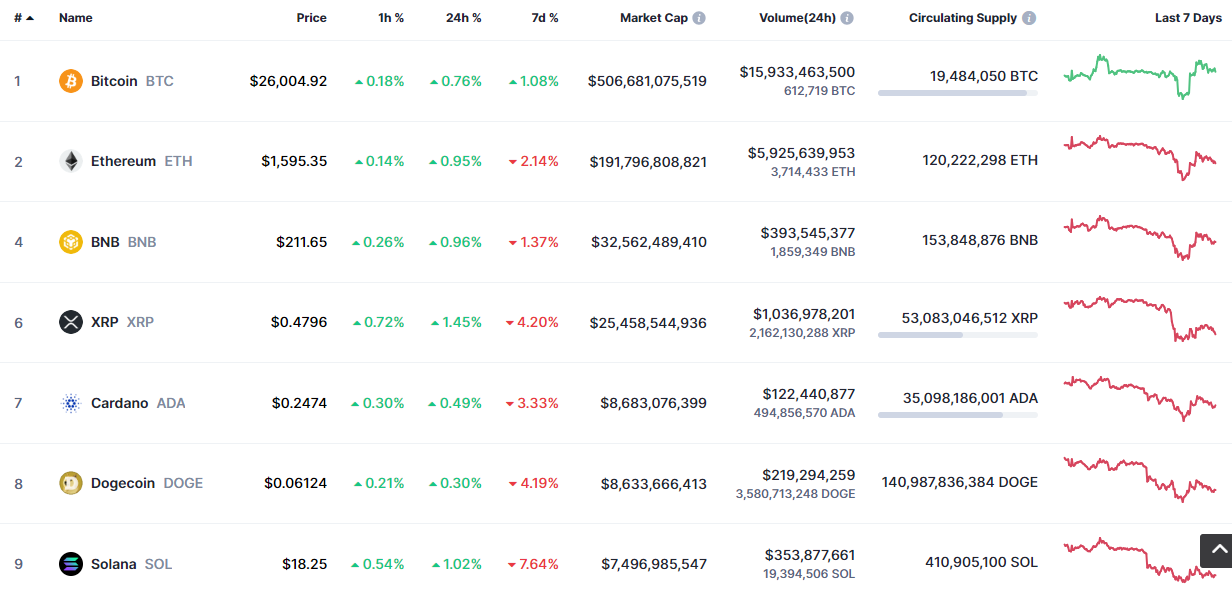
Task: Click the Bitcoin coin logo
Action: click(x=71, y=81)
